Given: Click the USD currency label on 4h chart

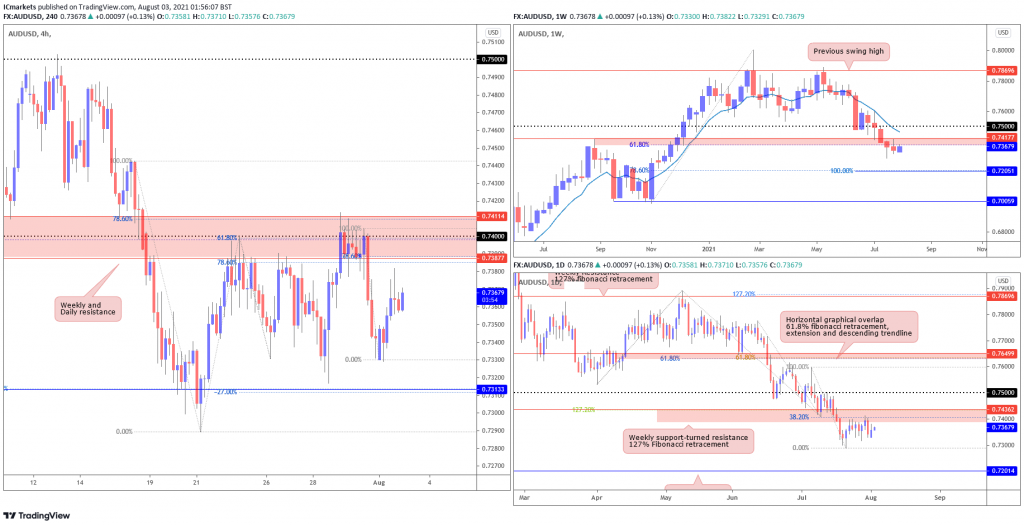Looking at the screenshot, I should tap(492, 33).
